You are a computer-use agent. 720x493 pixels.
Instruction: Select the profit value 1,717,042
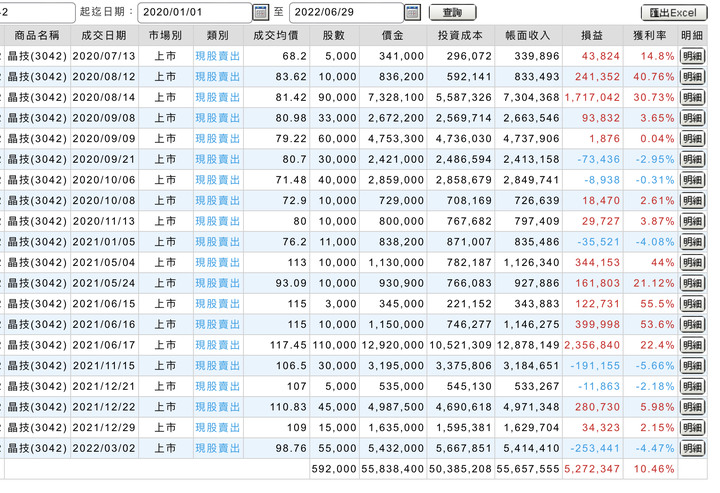coord(592,97)
